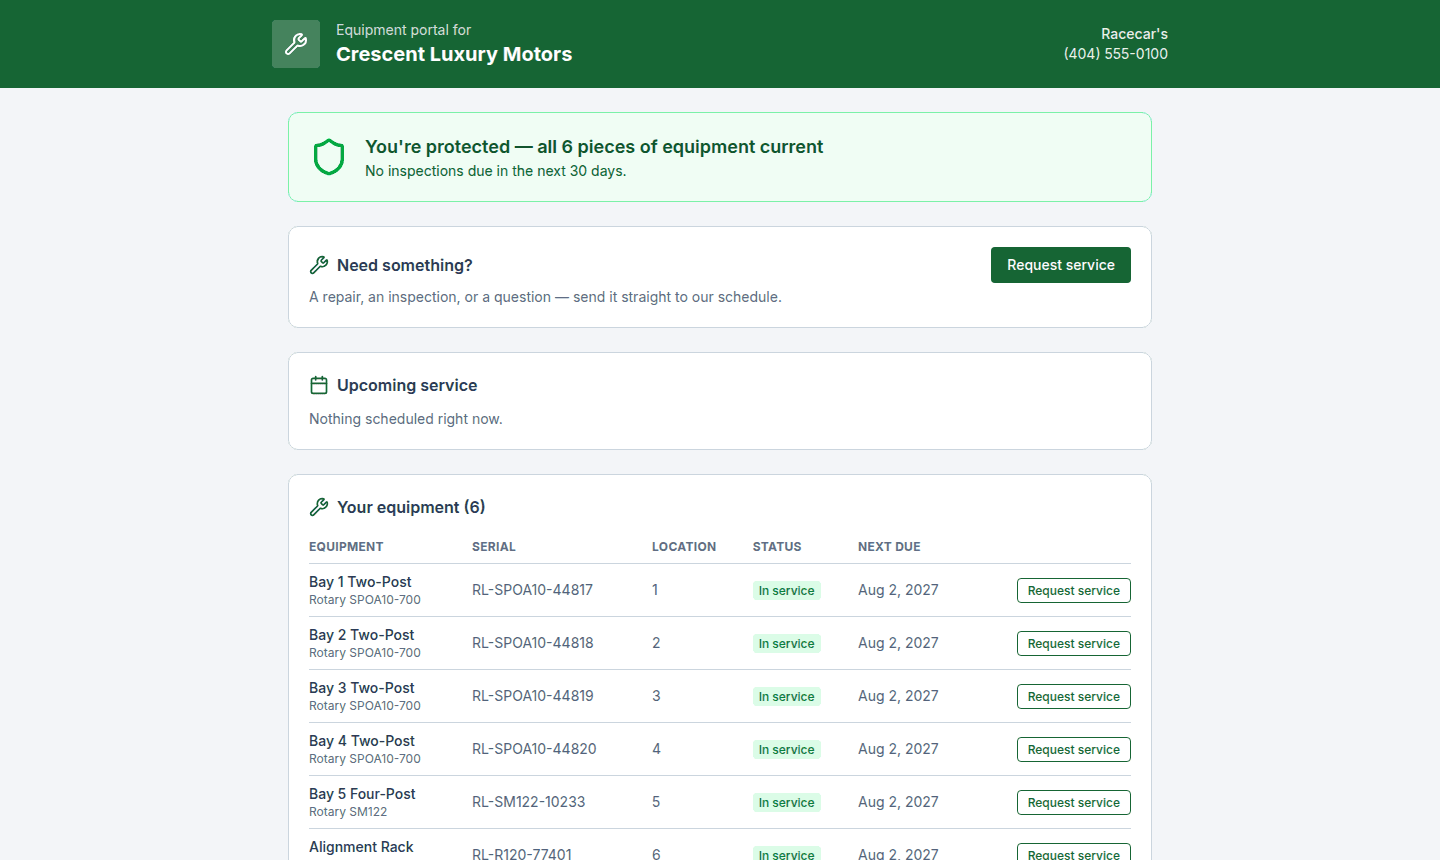
Task: Select serial RL-SPOA10-44818
Action: (533, 643)
